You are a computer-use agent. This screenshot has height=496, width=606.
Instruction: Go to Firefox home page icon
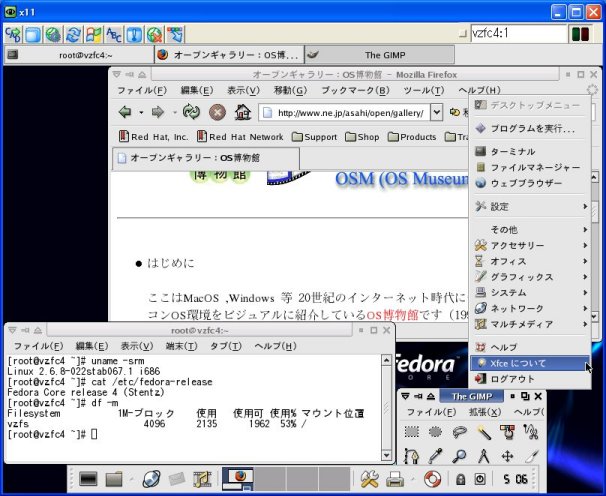pyautogui.click(x=243, y=112)
